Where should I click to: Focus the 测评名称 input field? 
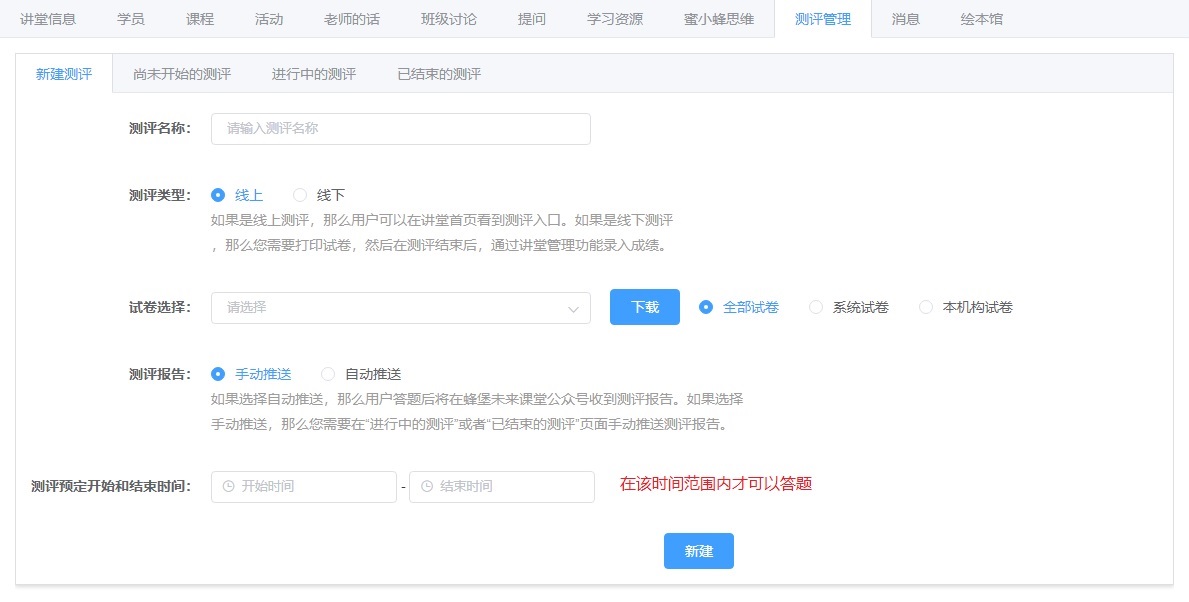400,129
